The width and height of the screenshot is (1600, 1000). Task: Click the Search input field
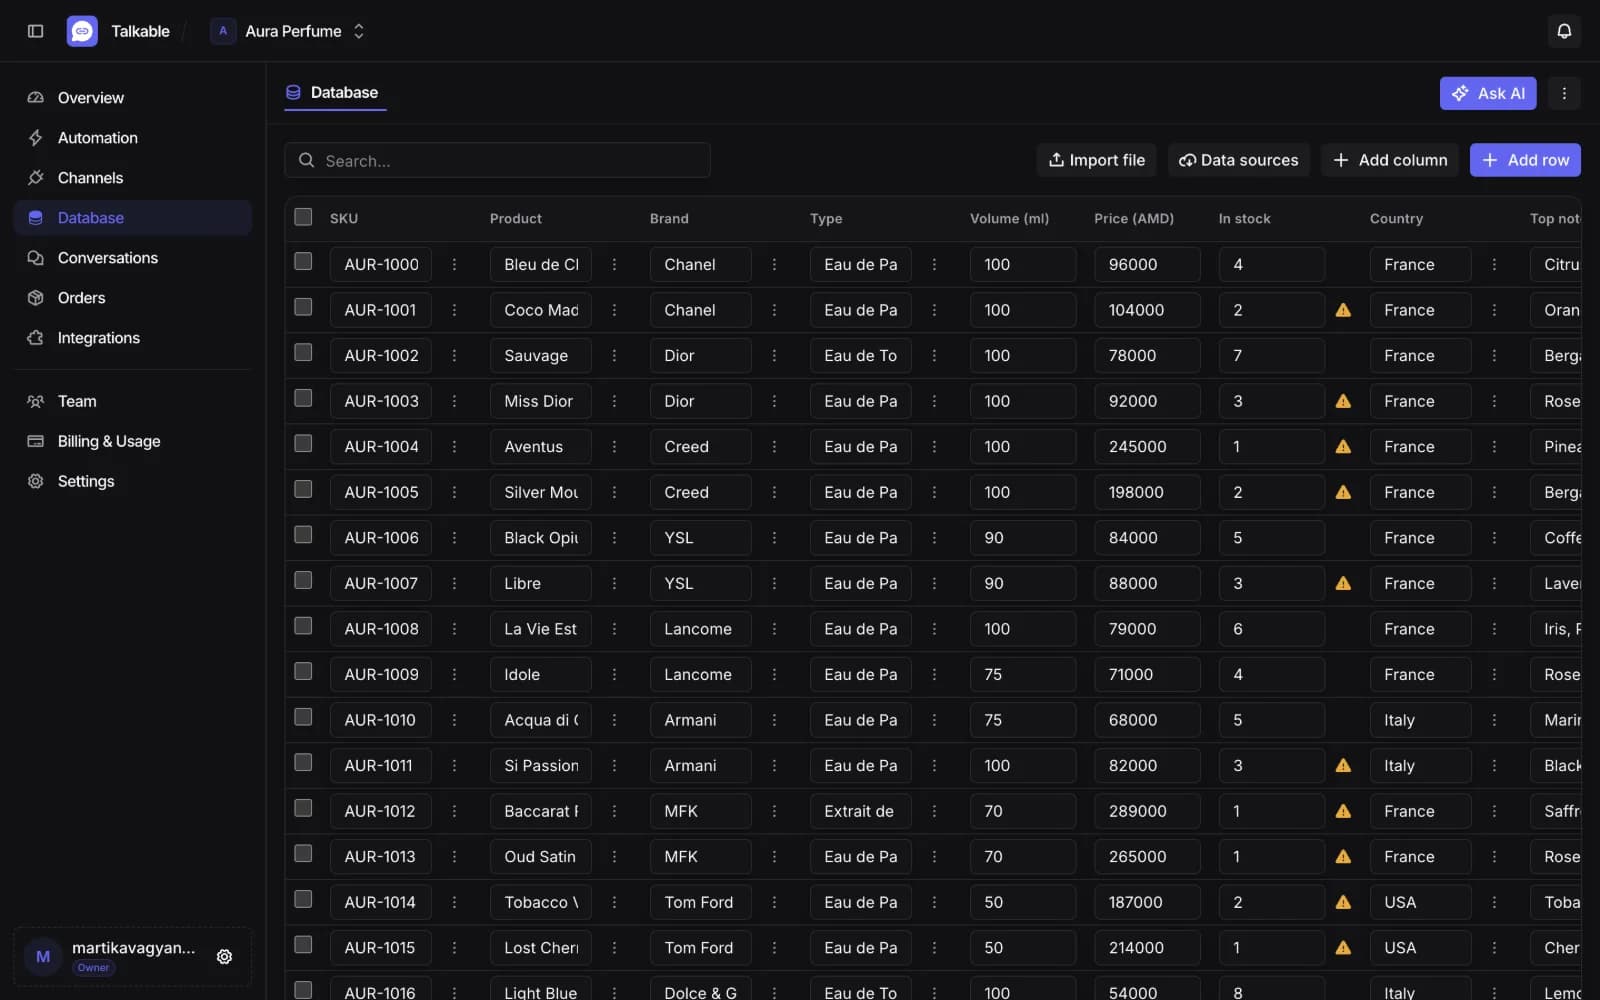pyautogui.click(x=497, y=160)
